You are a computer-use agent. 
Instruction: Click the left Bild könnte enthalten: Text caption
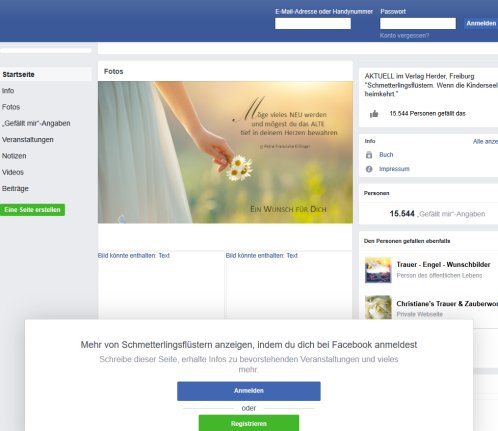[x=134, y=256]
